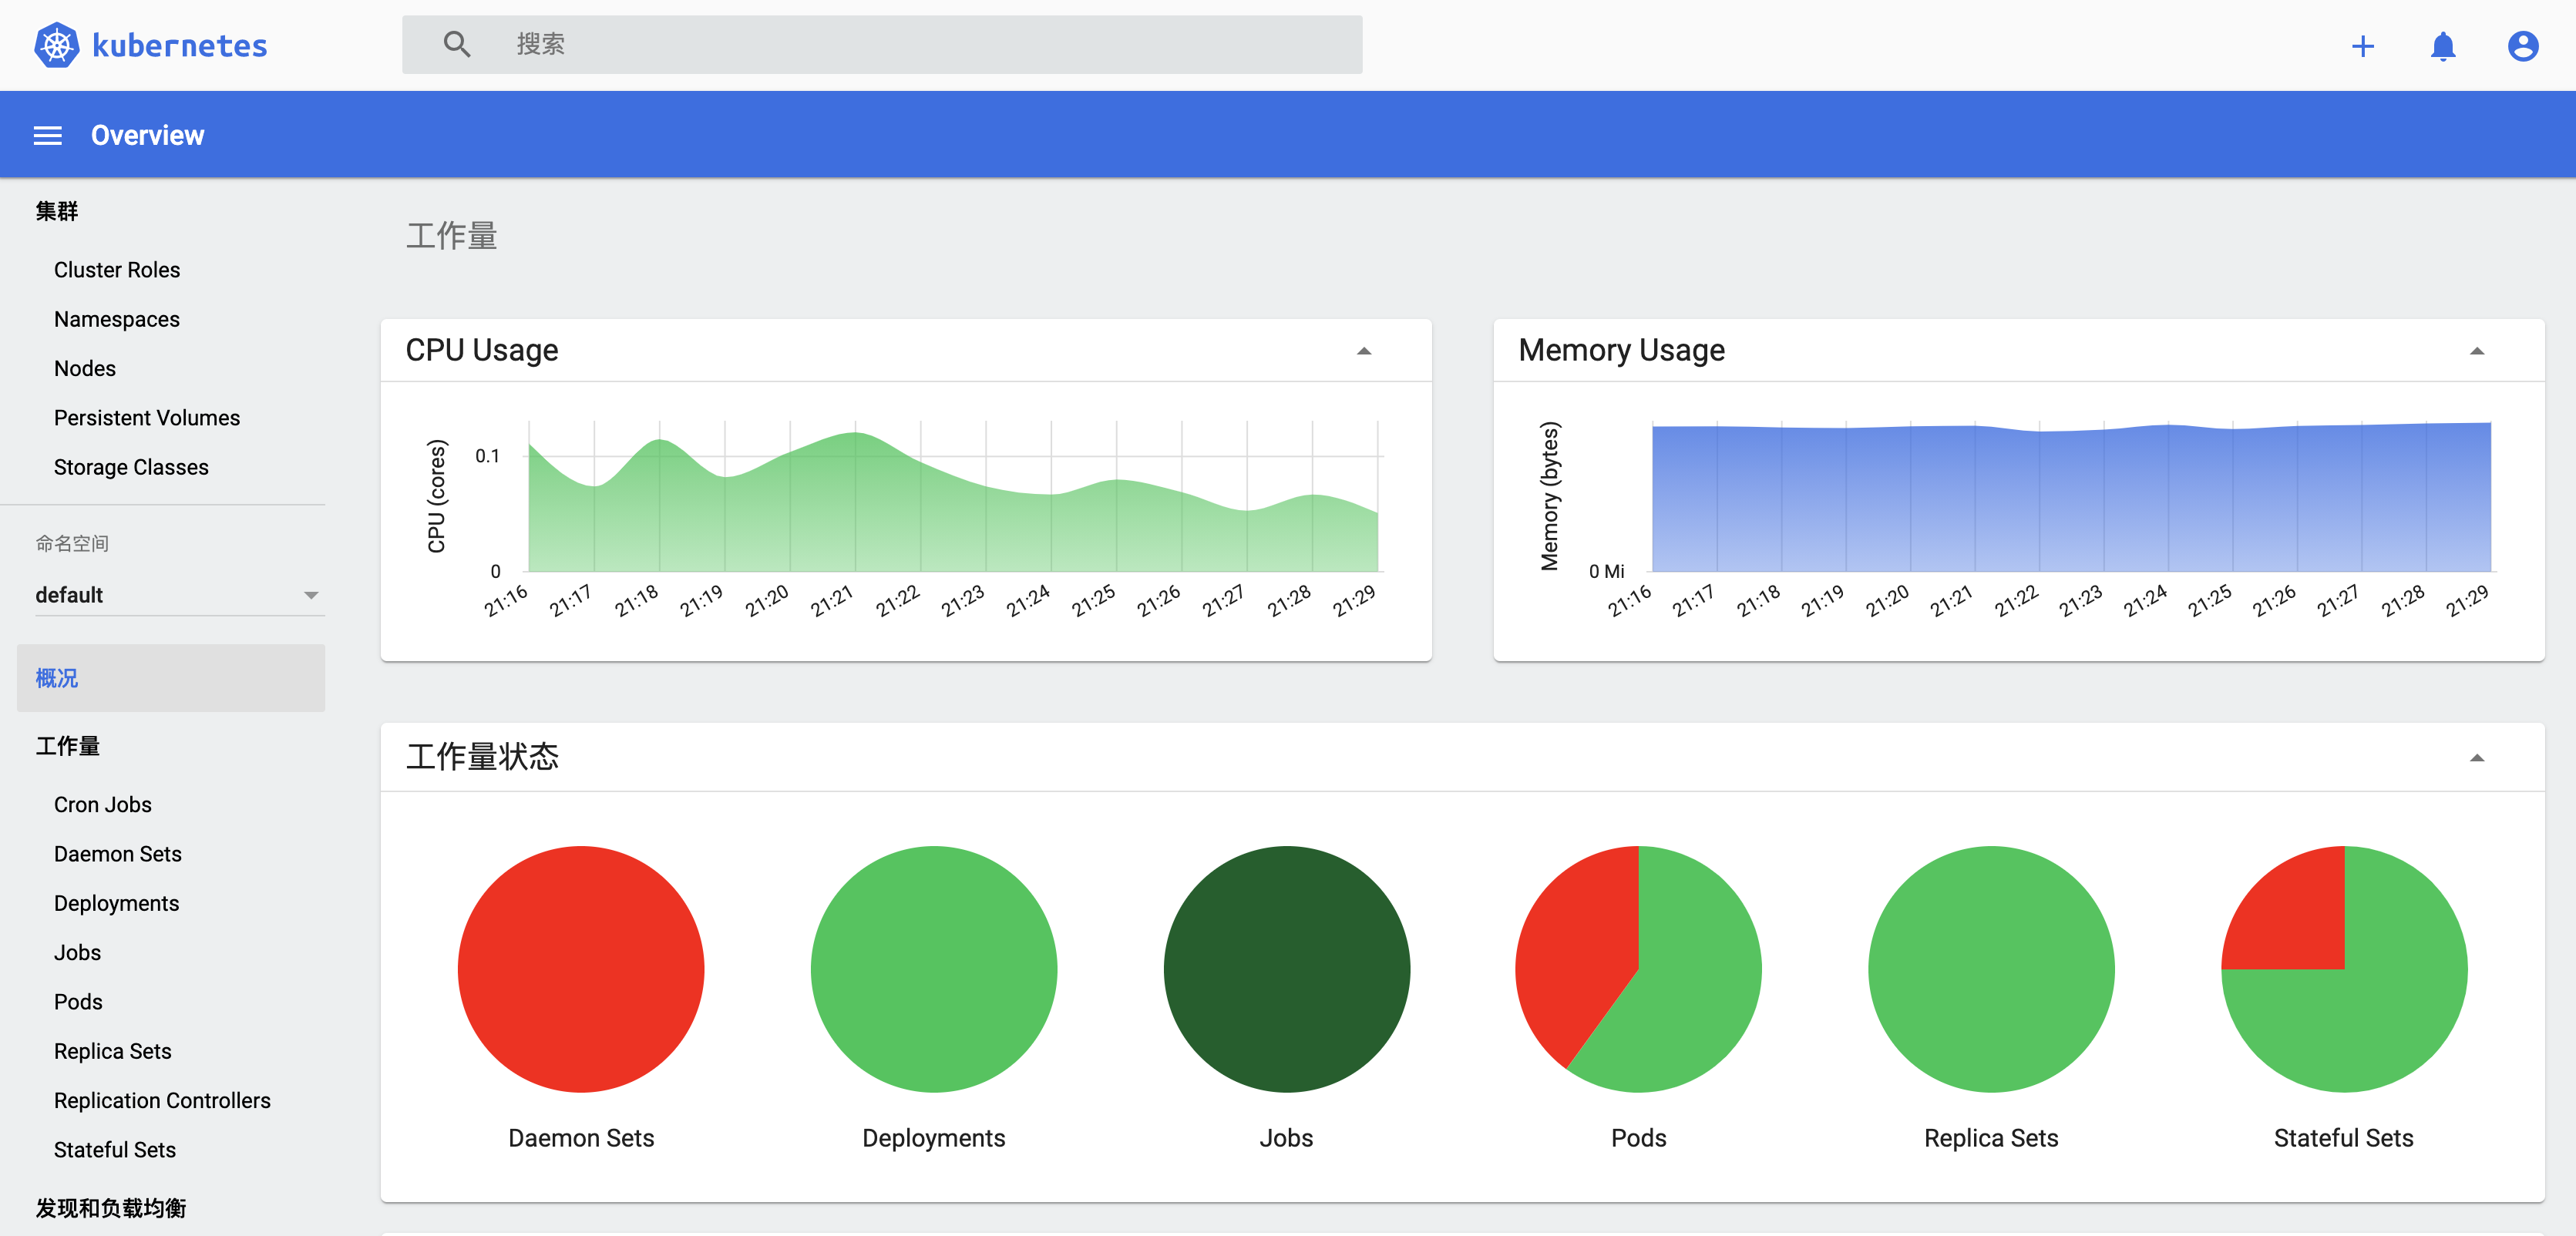This screenshot has height=1236, width=2576.
Task: Click the Jobs chart label
Action: pos(1286,1138)
